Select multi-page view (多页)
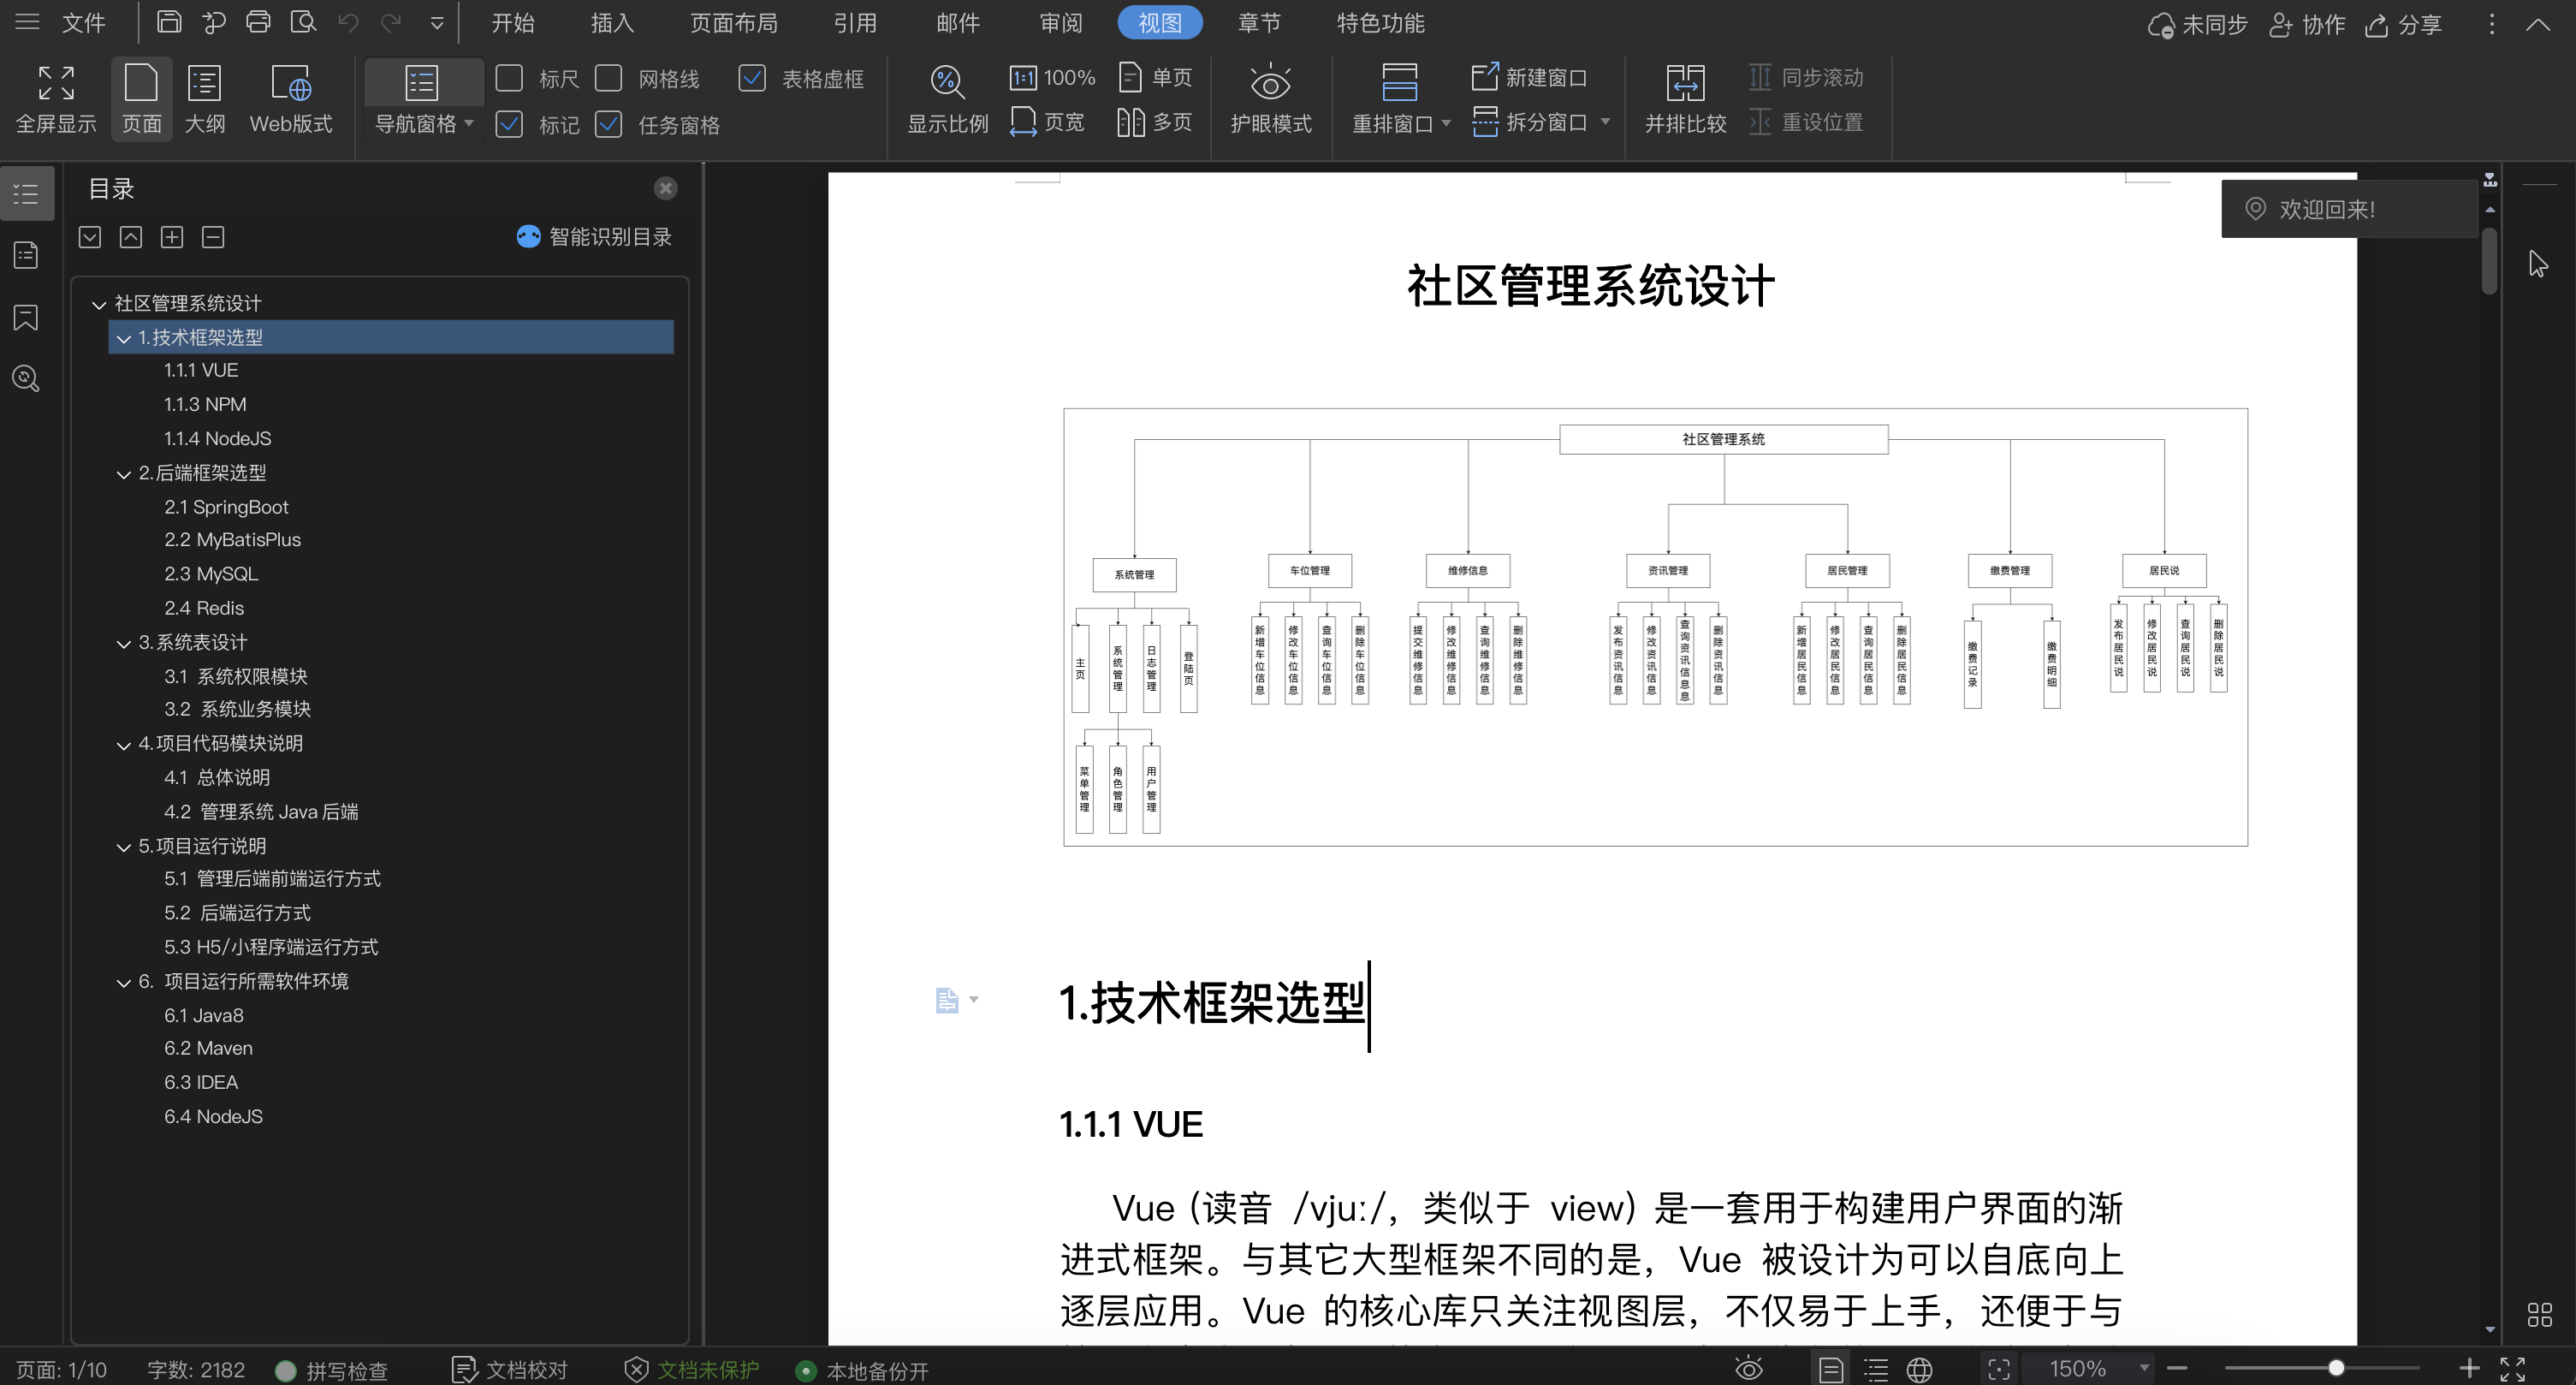The height and width of the screenshot is (1385, 2576). (1155, 122)
